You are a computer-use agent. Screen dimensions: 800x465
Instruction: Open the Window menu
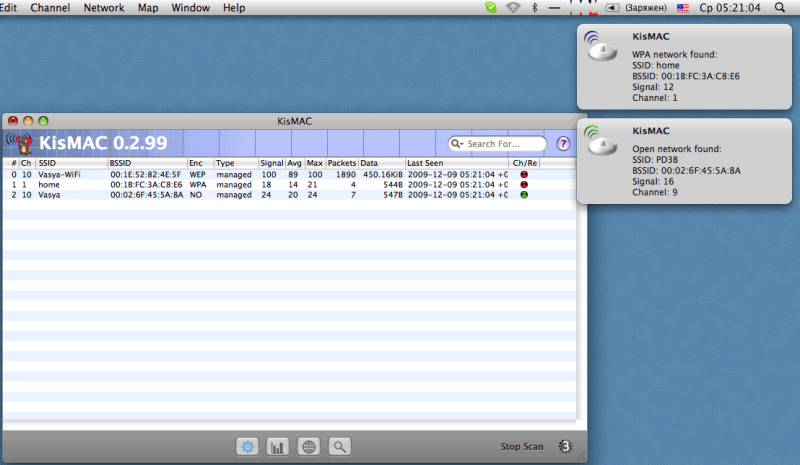click(190, 8)
